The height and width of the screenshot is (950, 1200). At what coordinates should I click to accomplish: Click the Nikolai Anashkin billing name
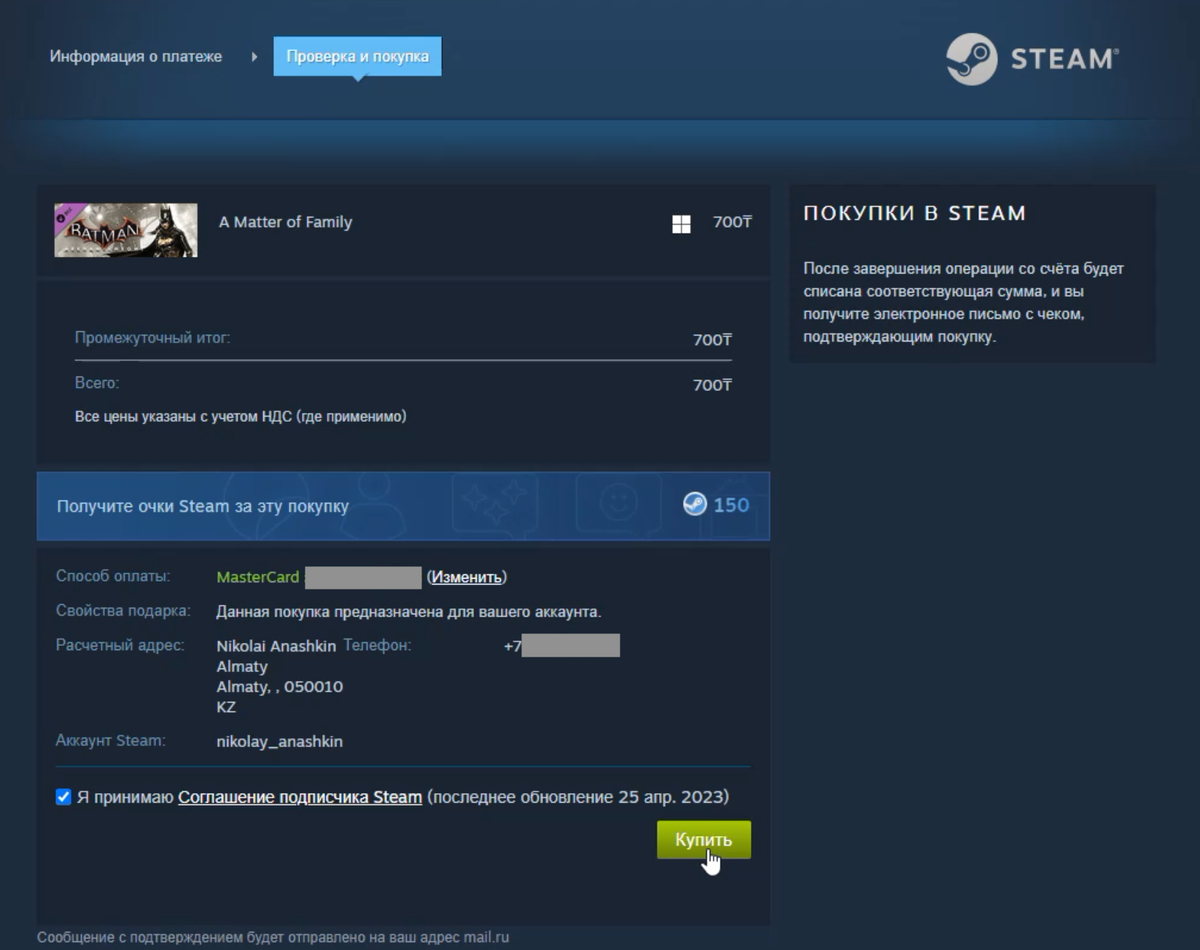pyautogui.click(x=276, y=646)
